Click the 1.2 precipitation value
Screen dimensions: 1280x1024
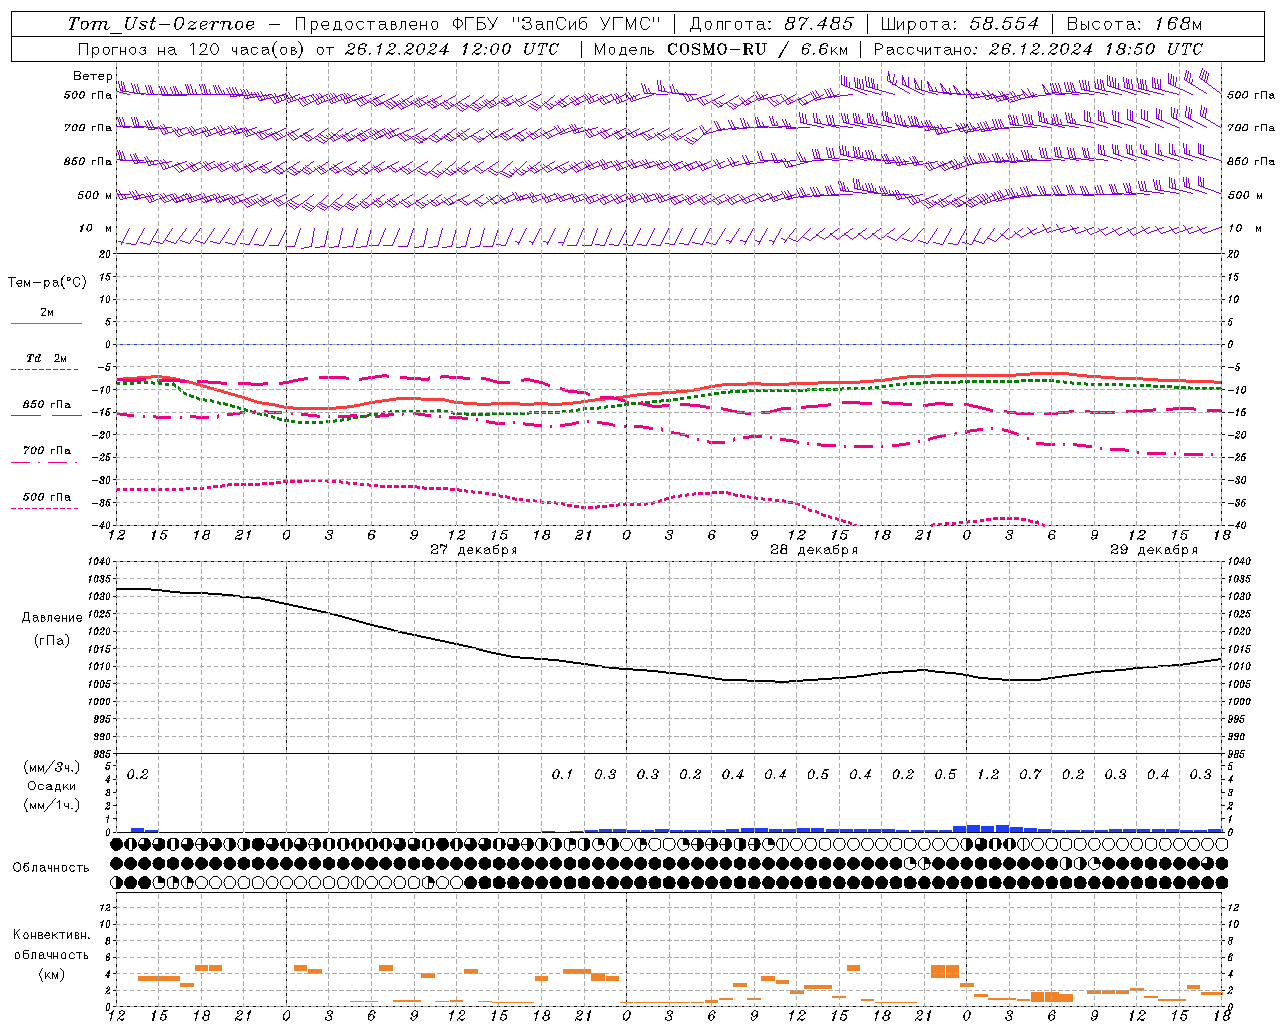click(988, 774)
